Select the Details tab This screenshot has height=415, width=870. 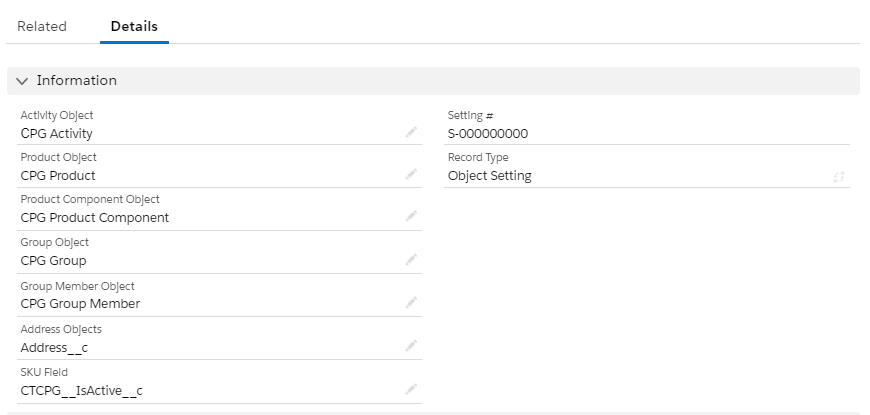(x=134, y=26)
